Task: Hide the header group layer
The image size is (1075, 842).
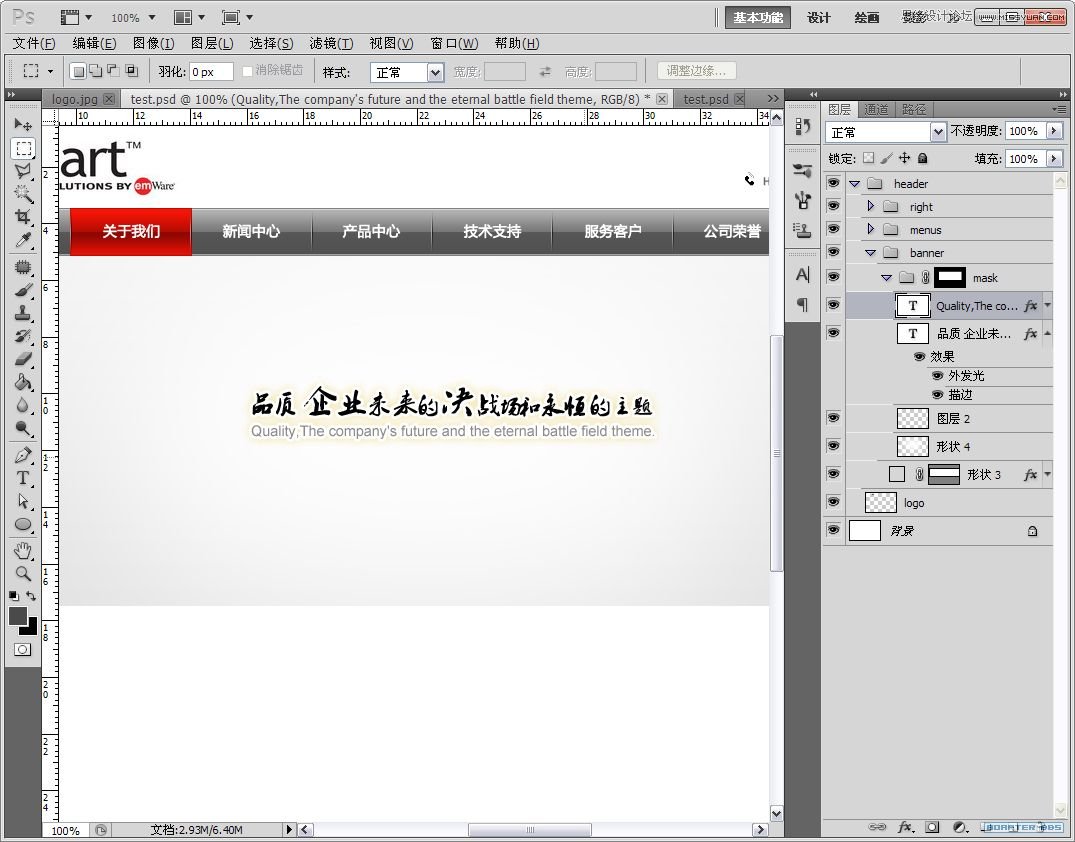Action: (833, 183)
